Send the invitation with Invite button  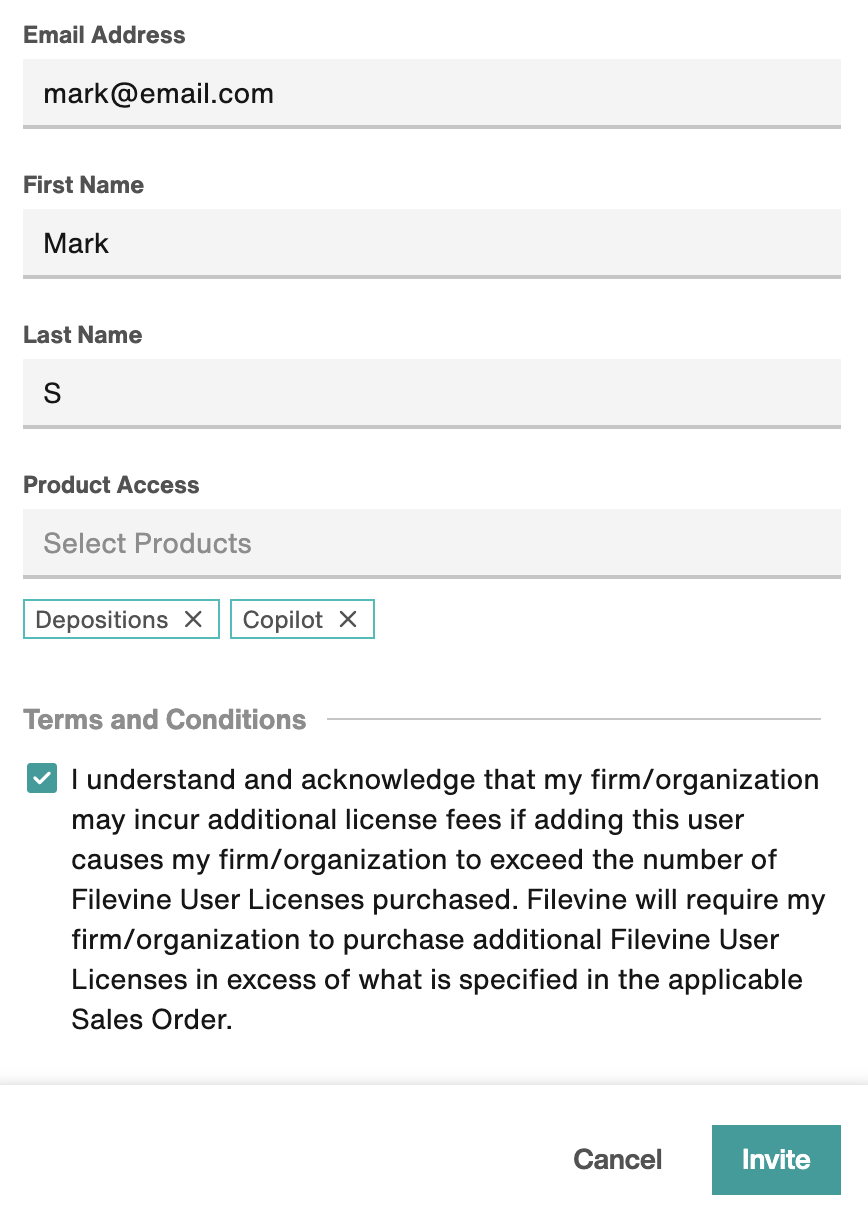click(776, 1159)
